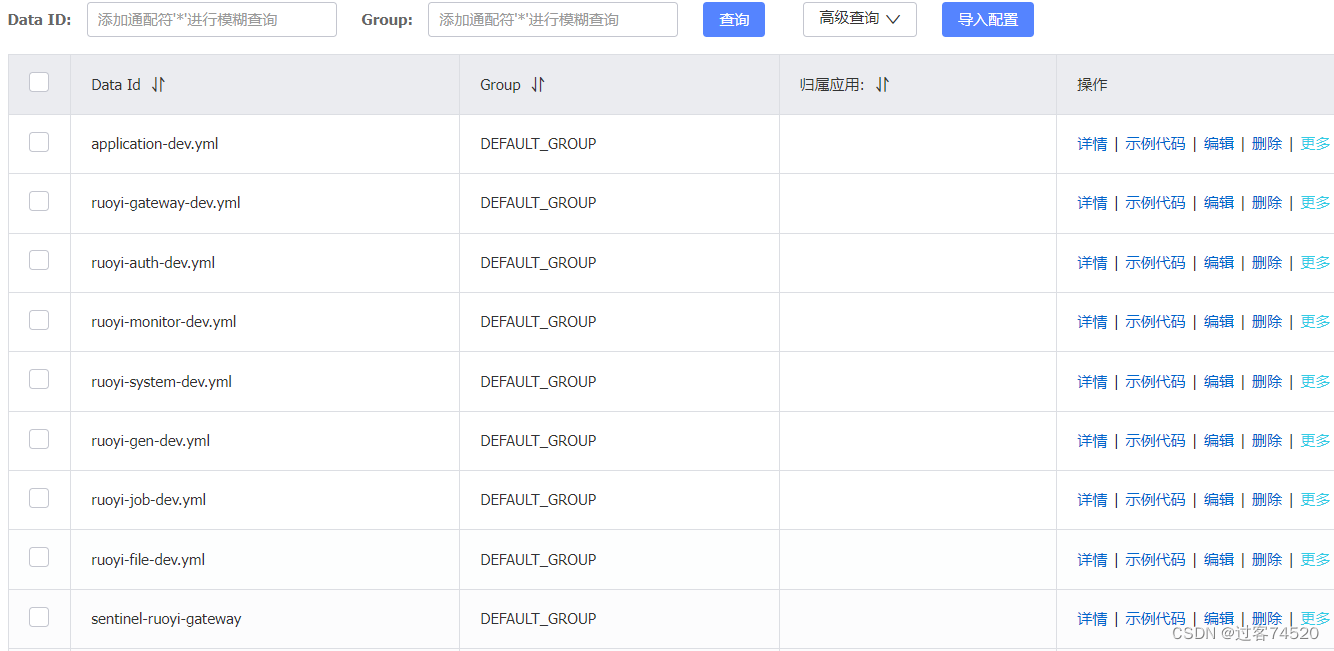Sort by 归属应用 column icon
1334x651 pixels.
[882, 85]
